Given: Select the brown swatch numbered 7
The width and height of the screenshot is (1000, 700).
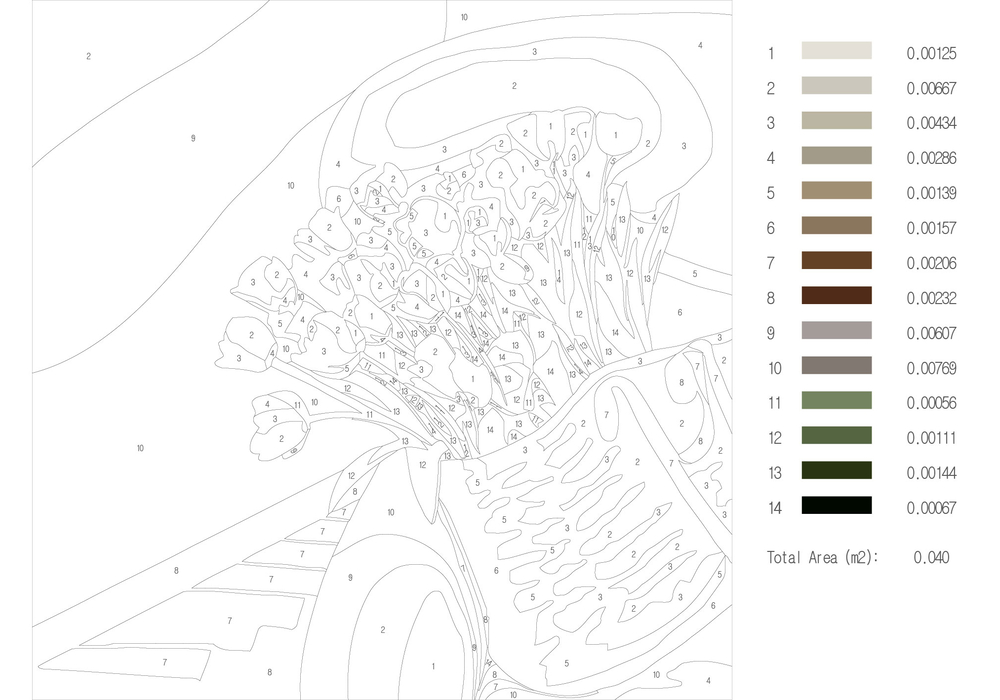Looking at the screenshot, I should coord(836,261).
